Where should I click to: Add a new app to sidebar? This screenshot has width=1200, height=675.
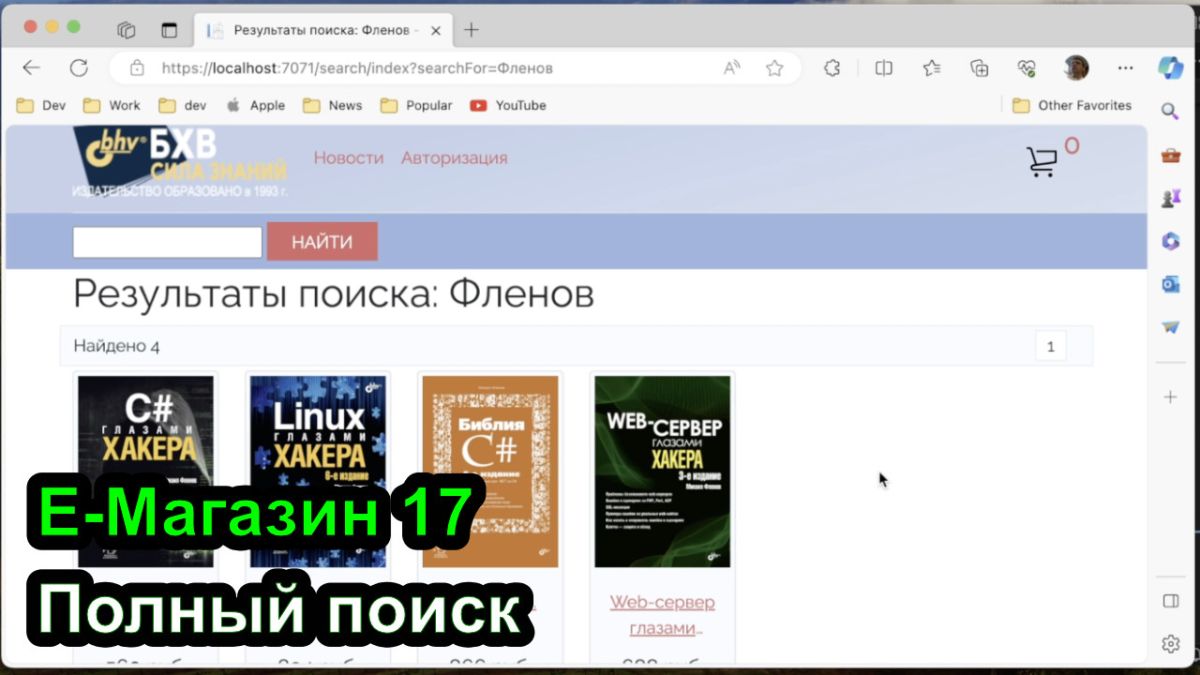(1170, 397)
